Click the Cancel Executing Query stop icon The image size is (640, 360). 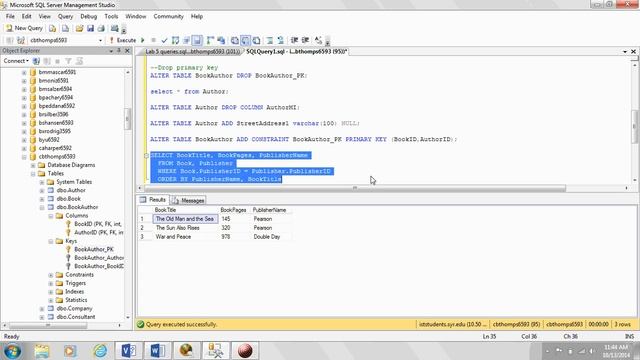tap(153, 40)
